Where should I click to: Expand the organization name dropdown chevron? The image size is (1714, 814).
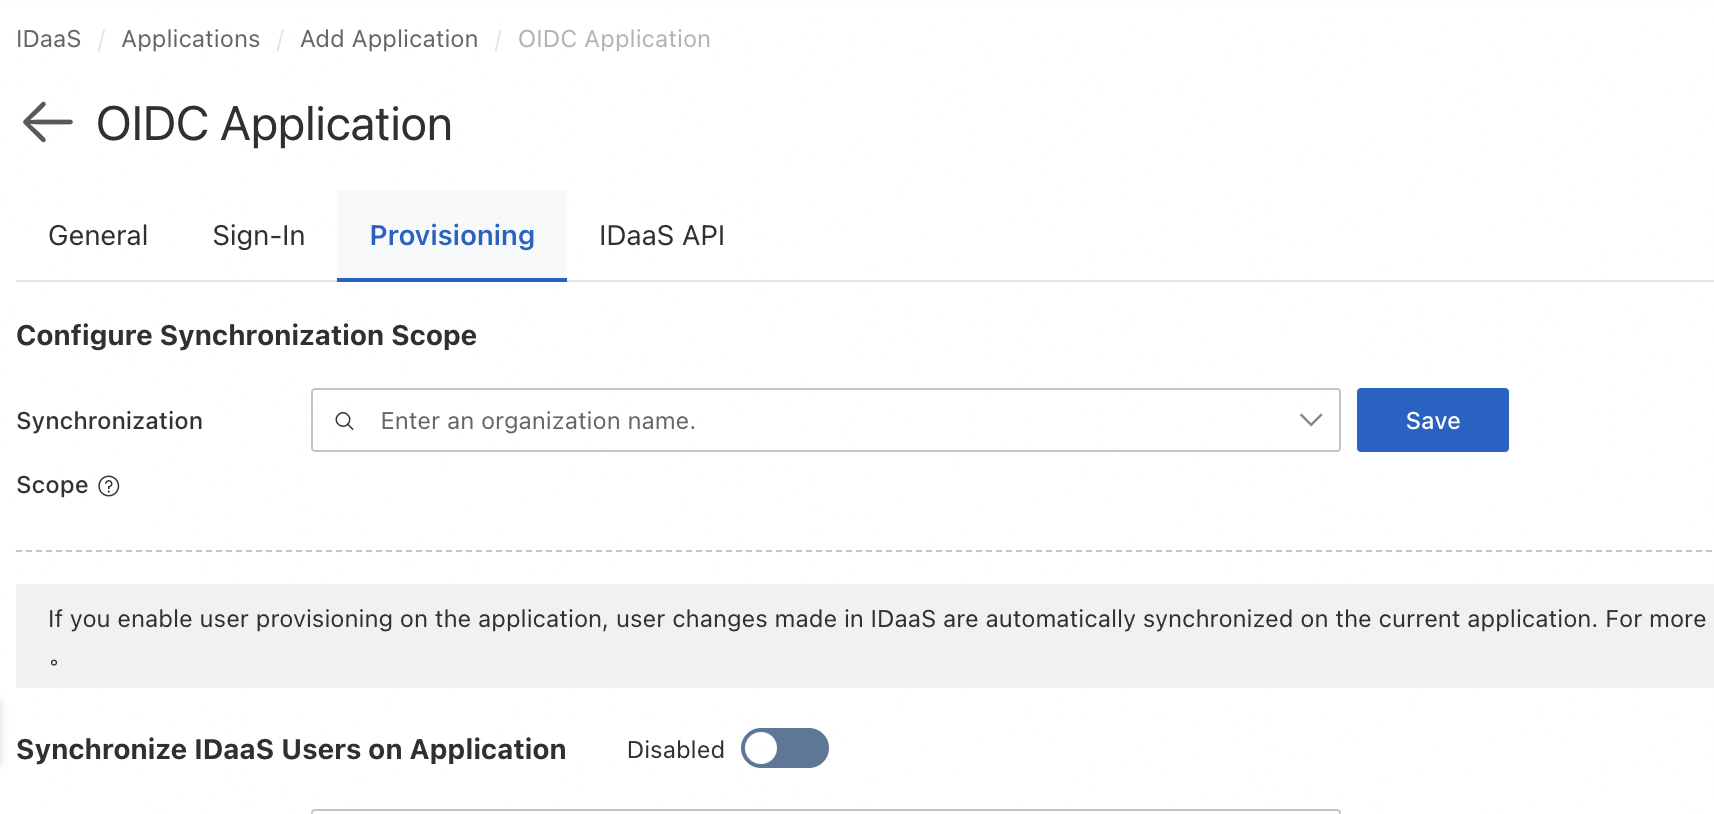[x=1310, y=421]
